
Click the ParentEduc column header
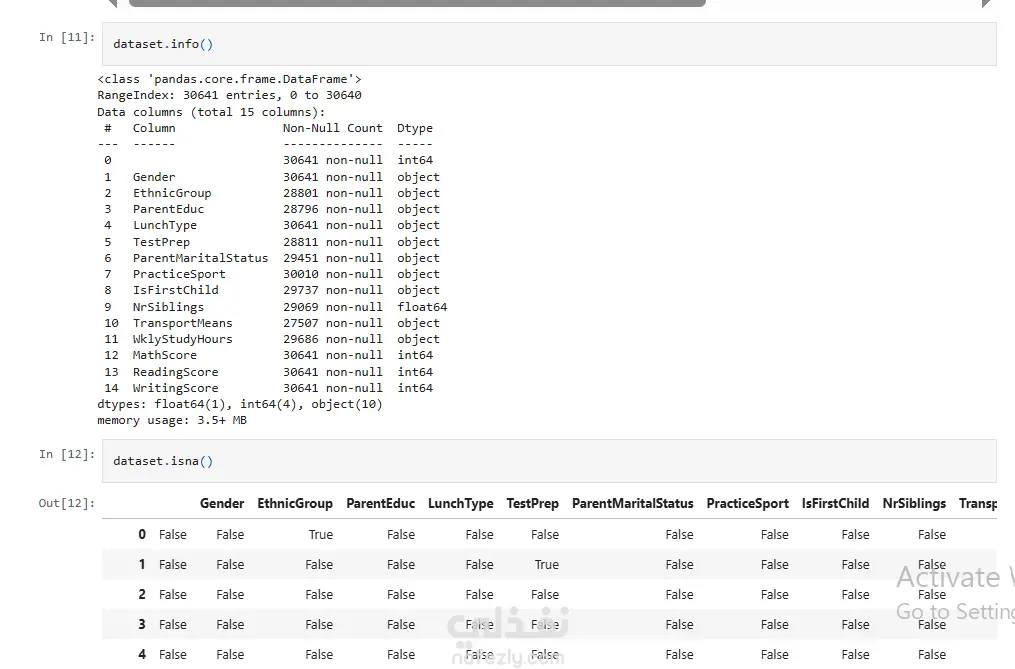[380, 504]
